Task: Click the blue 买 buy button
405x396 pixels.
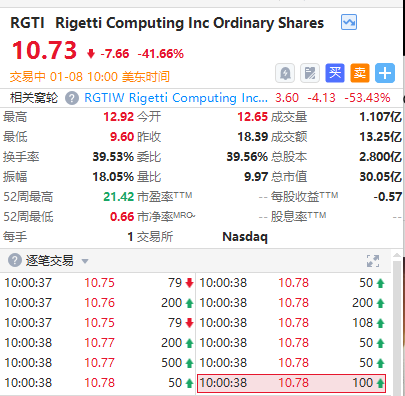Action: point(335,73)
